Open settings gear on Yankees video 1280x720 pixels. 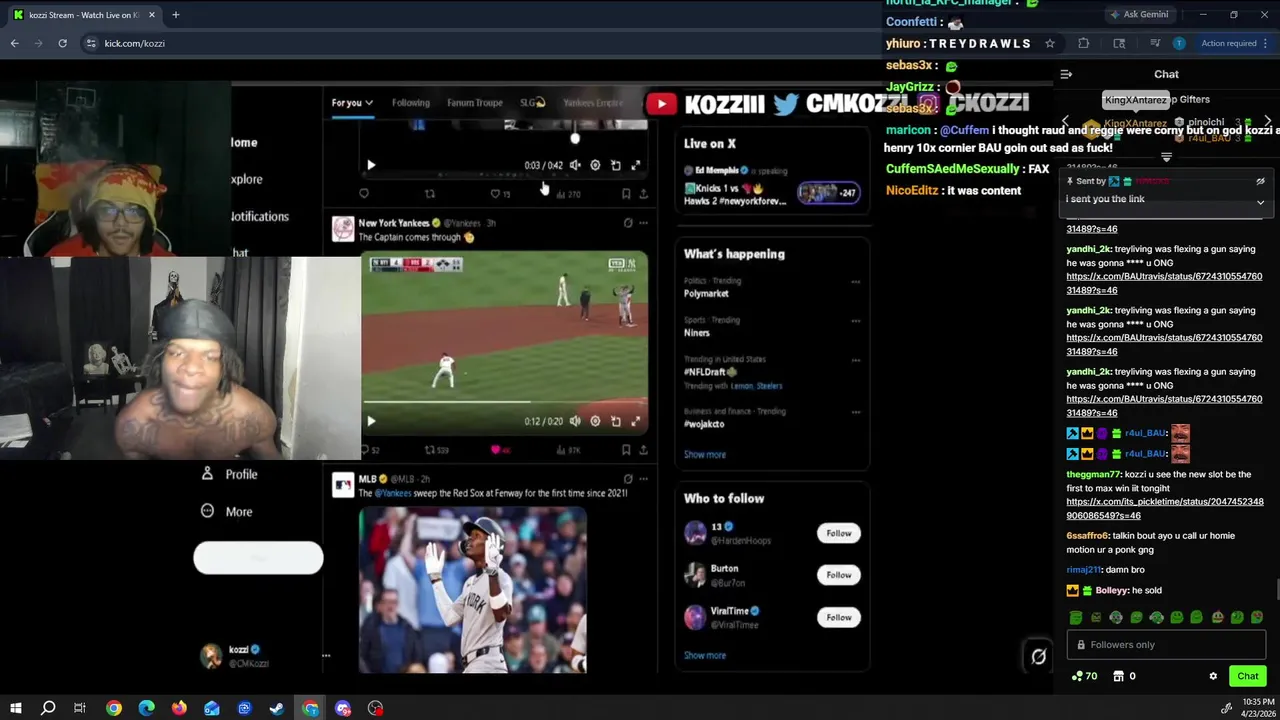coord(595,421)
